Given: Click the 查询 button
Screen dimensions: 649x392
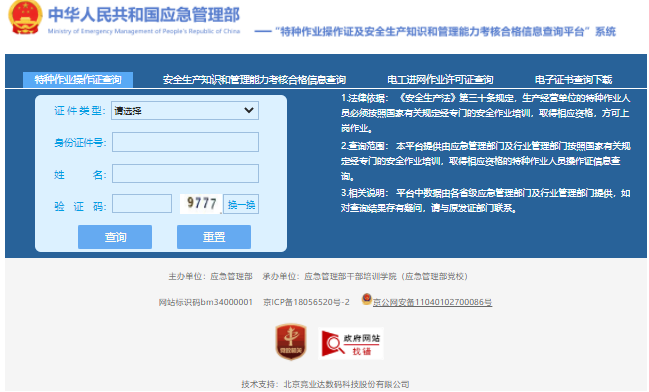Looking at the screenshot, I should click(x=115, y=237).
